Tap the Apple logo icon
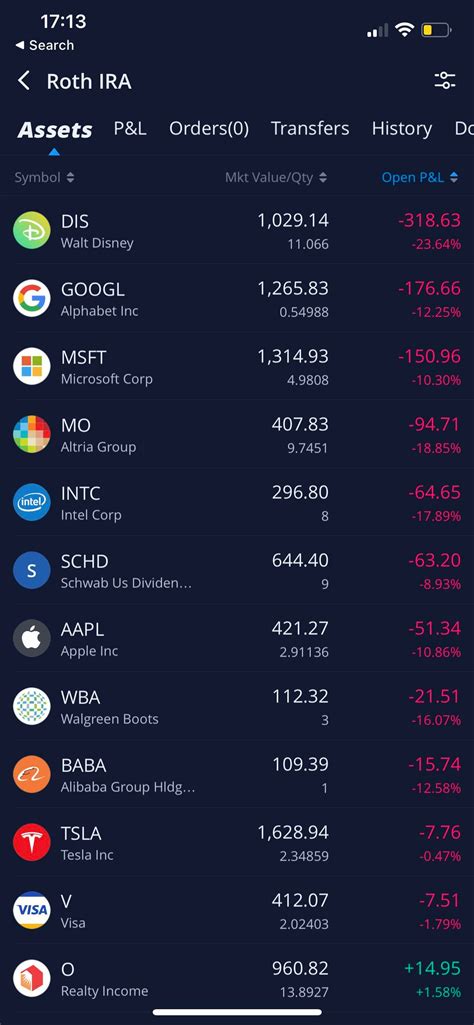 pyautogui.click(x=31, y=638)
